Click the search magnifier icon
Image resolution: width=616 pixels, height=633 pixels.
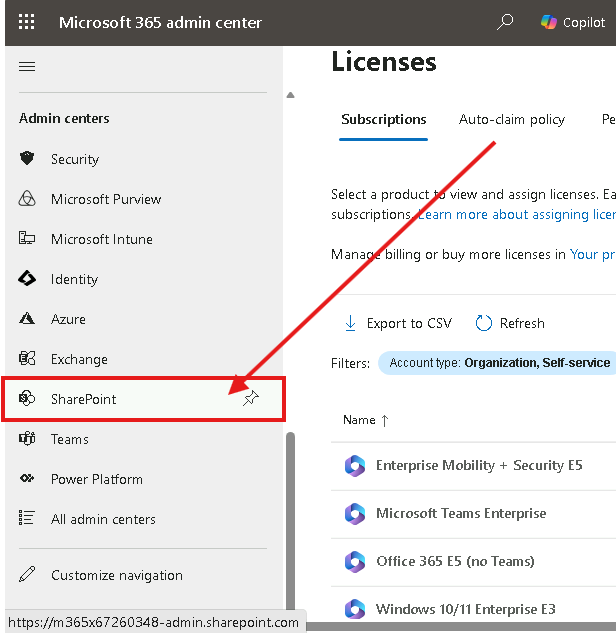pos(505,22)
